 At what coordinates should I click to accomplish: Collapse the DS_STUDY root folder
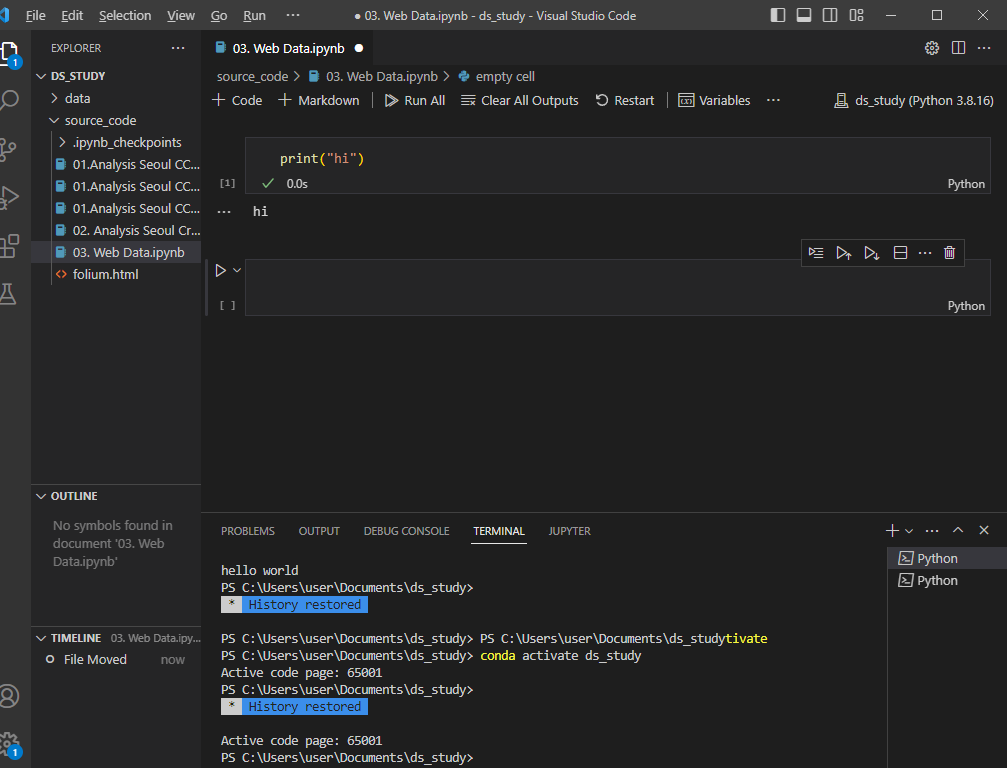coord(116,76)
